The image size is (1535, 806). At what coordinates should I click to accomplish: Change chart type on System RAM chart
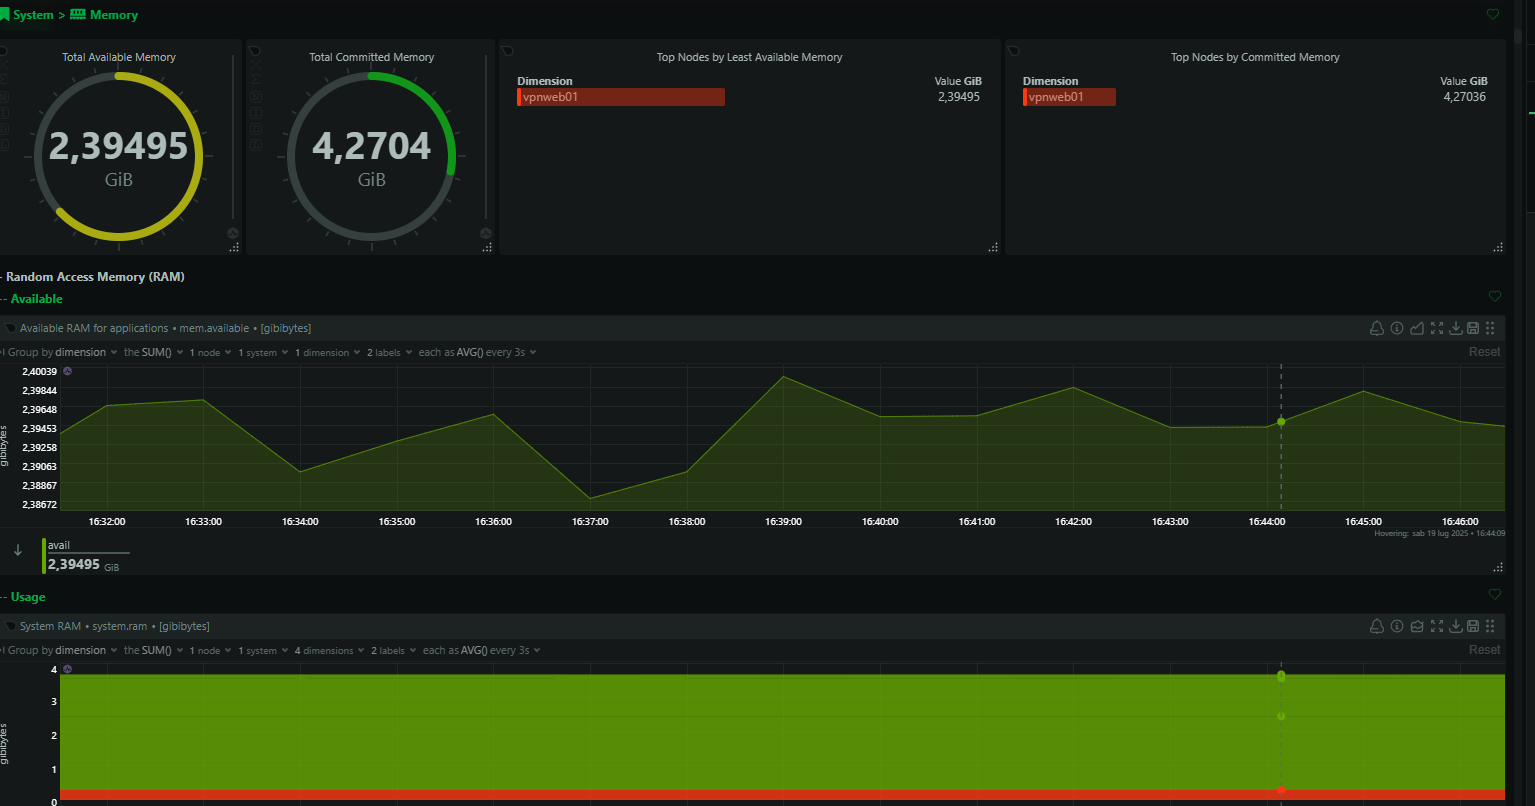[x=1417, y=626]
